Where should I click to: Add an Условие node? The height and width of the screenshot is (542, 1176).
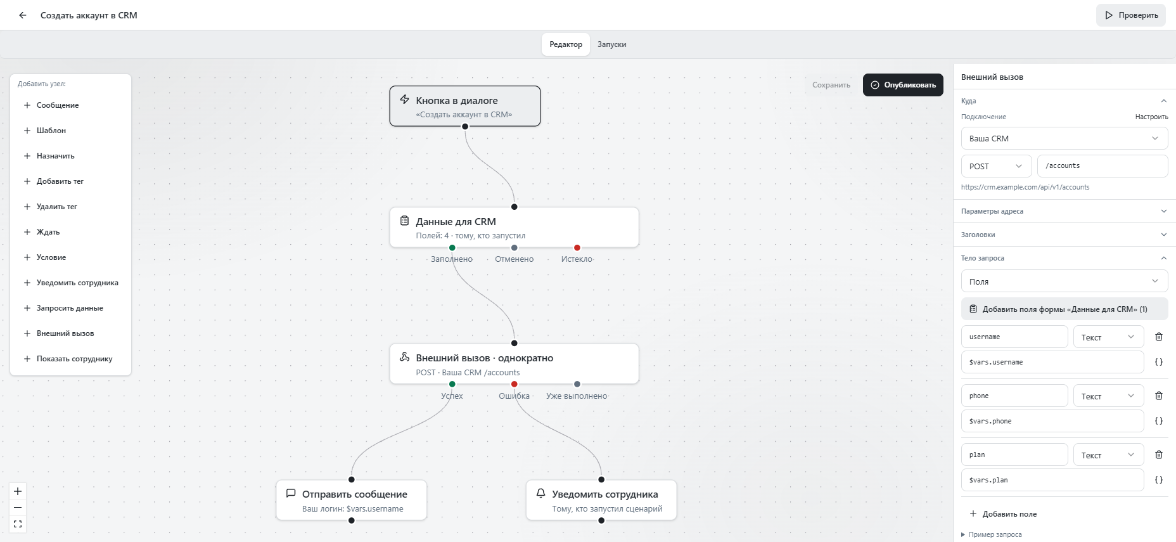pos(70,257)
